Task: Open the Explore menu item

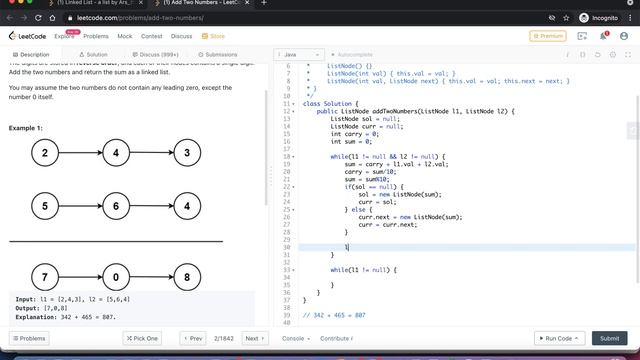Action: point(64,36)
